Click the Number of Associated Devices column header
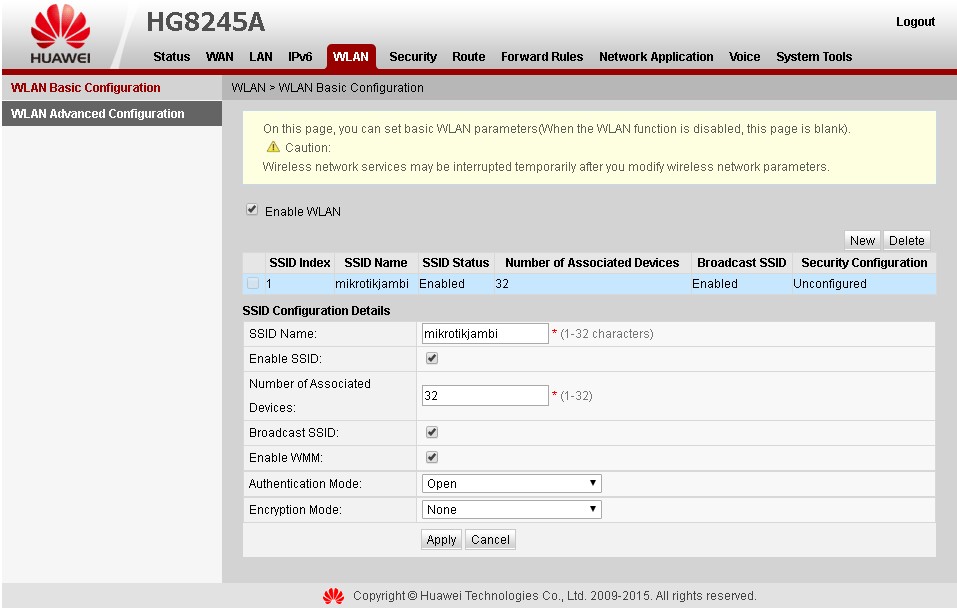This screenshot has width=957, height=609. (592, 263)
